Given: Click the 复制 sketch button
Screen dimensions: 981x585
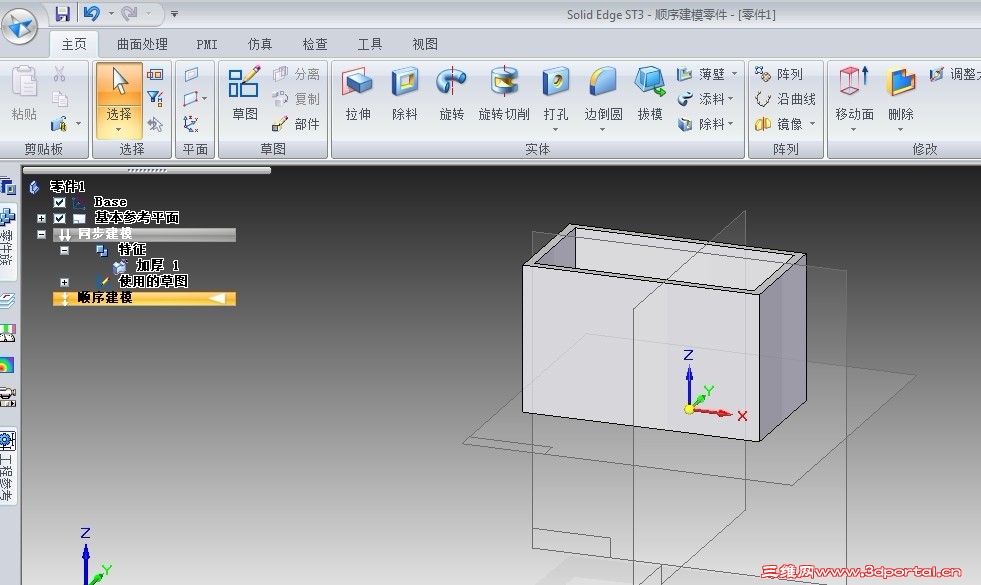Looking at the screenshot, I should [x=297, y=99].
